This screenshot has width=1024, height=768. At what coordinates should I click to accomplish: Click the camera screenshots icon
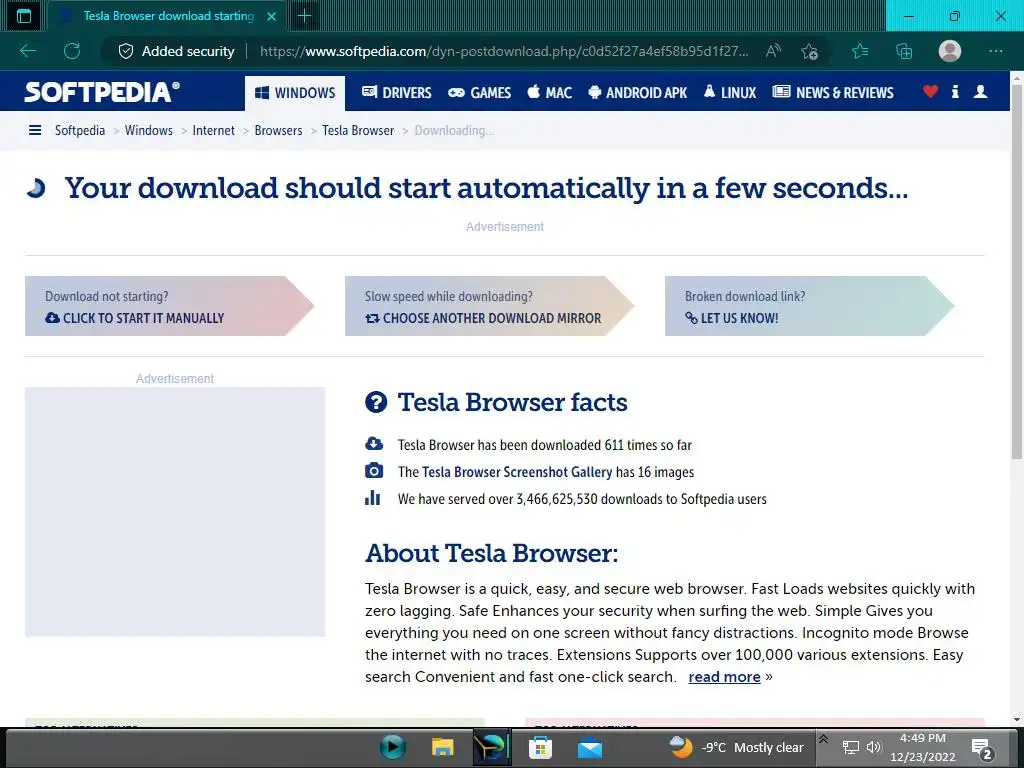point(374,471)
